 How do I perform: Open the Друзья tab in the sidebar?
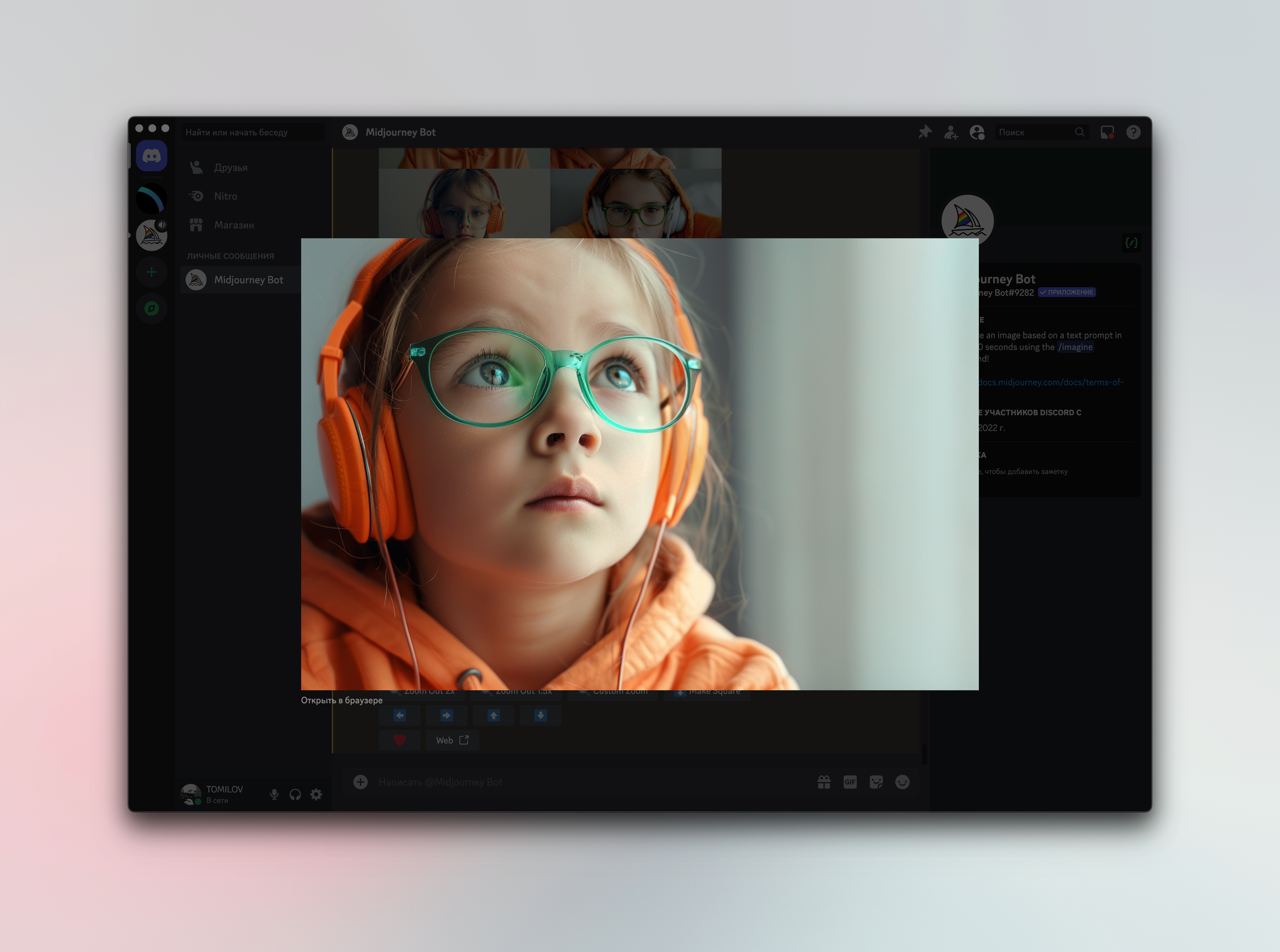pyautogui.click(x=253, y=167)
